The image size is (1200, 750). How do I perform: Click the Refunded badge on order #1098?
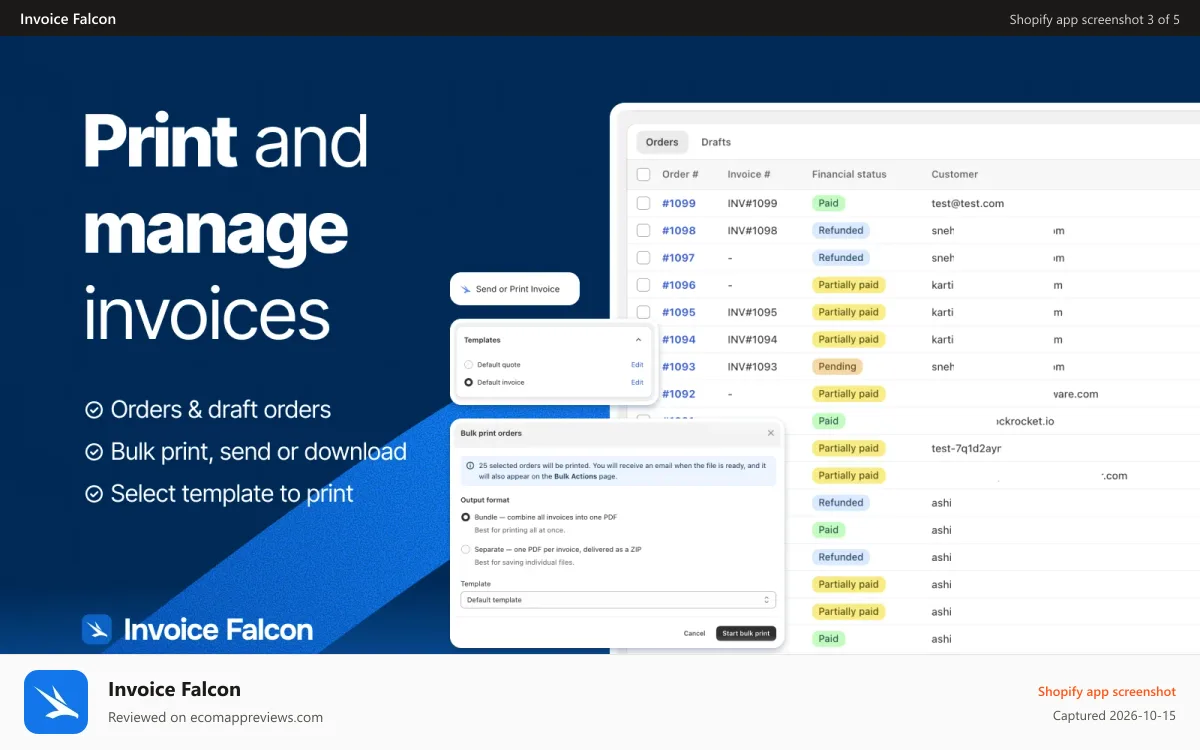tap(841, 230)
